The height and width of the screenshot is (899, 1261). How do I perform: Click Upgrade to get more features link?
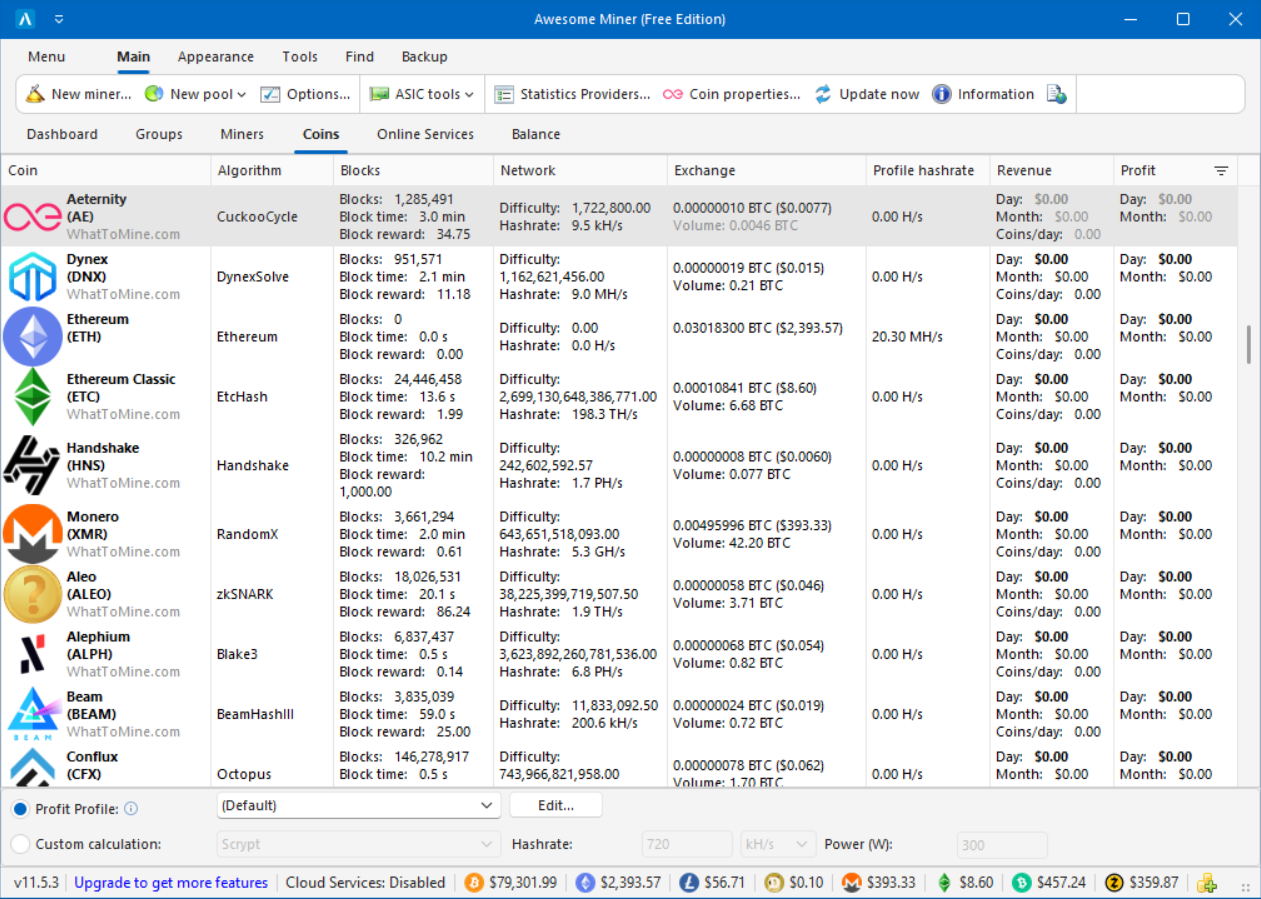[x=171, y=882]
